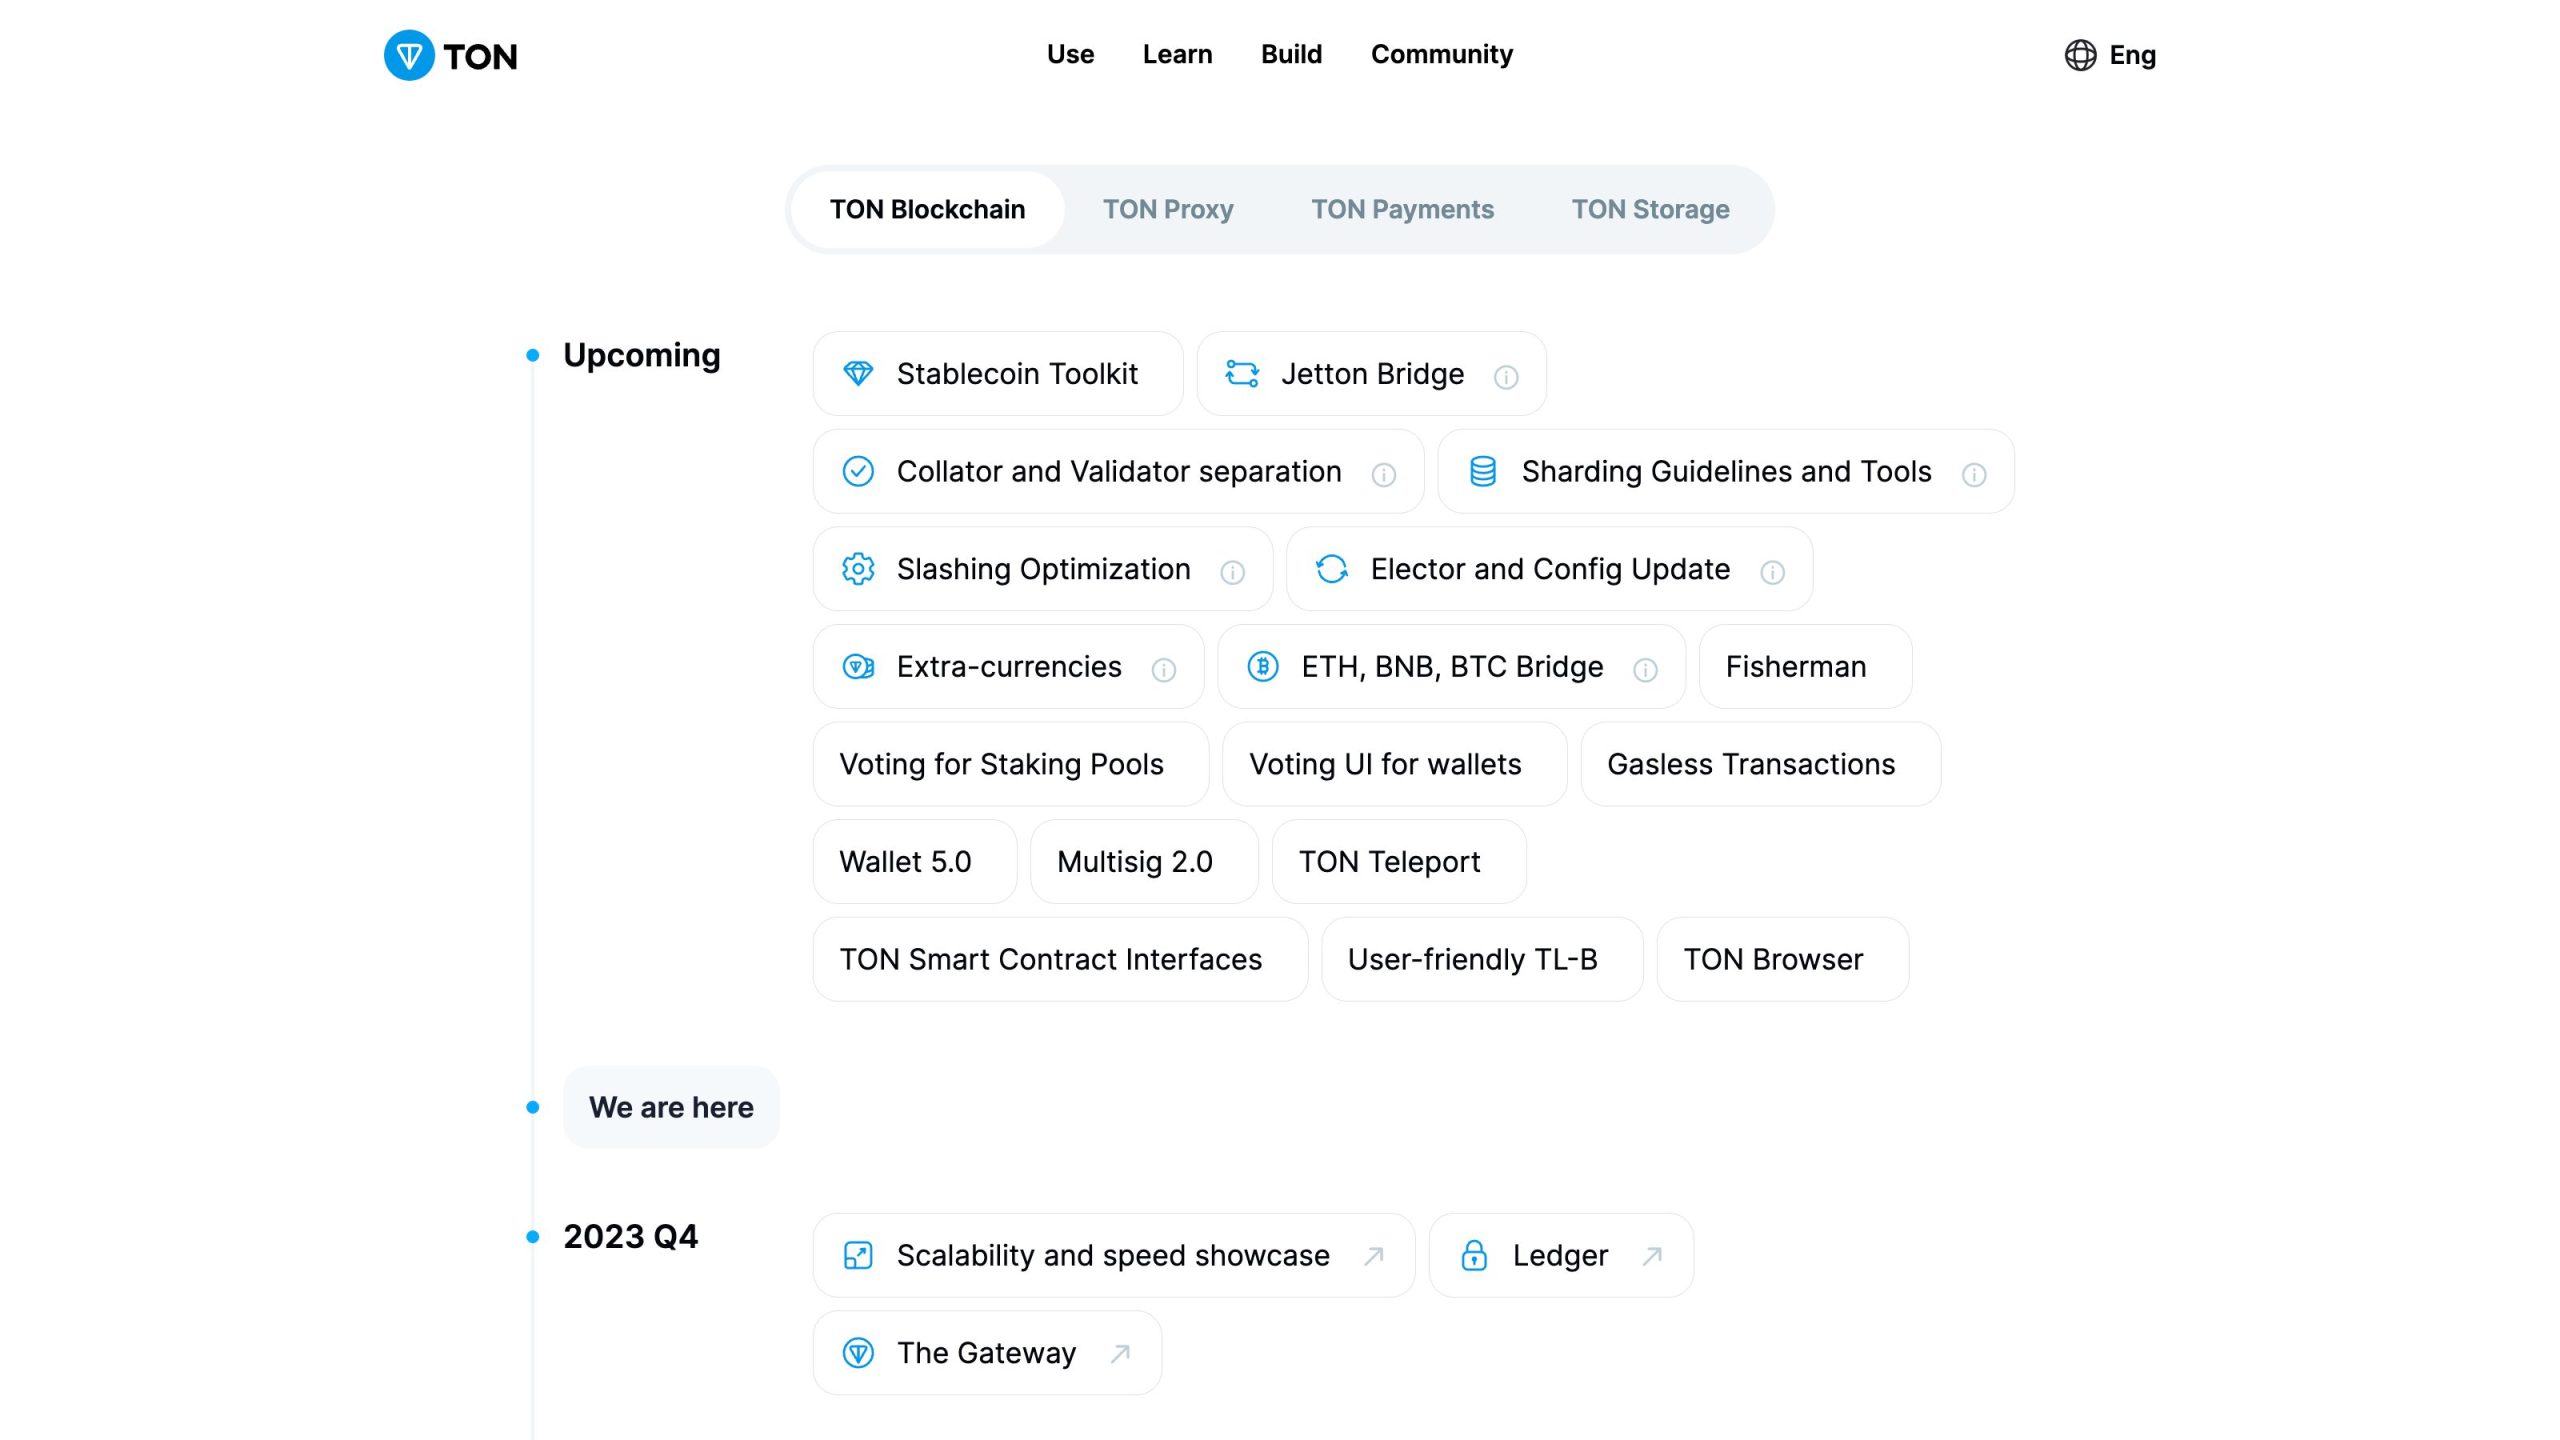
Task: Click the globe language icon
Action: 2080,55
